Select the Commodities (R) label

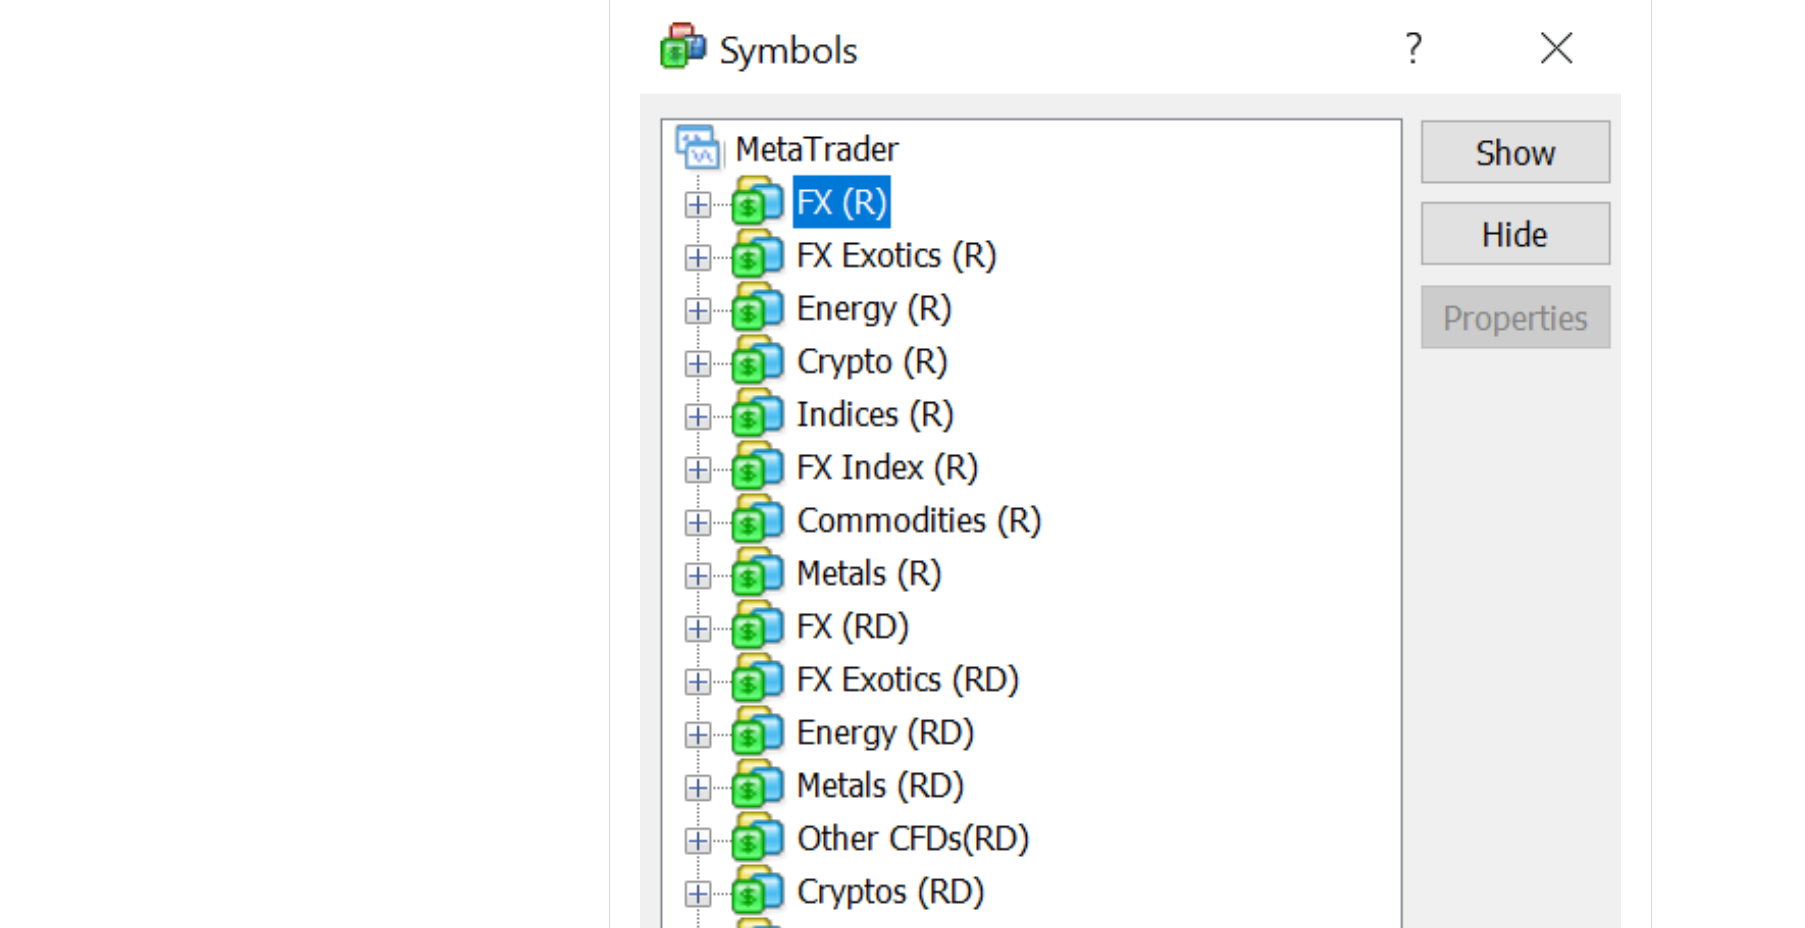tap(919, 520)
